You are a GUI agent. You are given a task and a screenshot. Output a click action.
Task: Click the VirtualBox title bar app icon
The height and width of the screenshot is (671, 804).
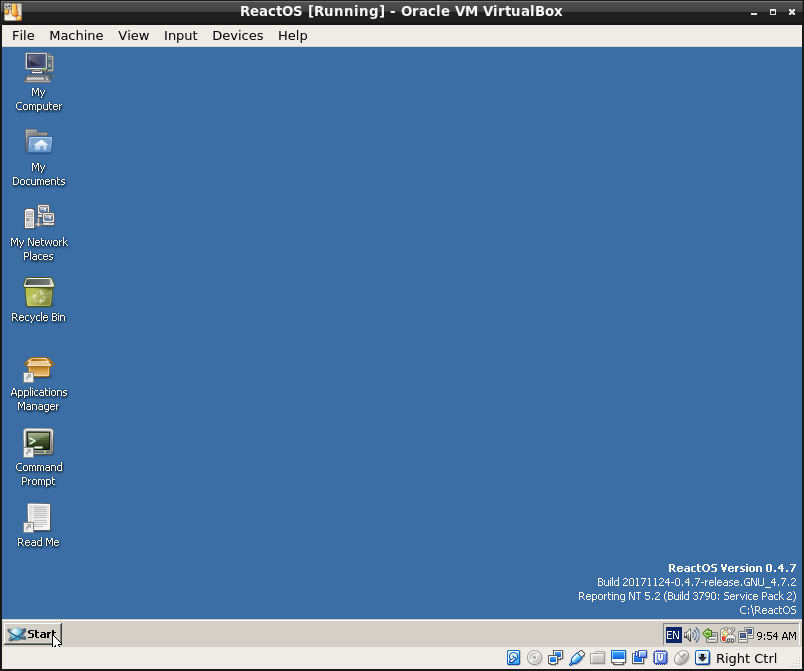[13, 11]
